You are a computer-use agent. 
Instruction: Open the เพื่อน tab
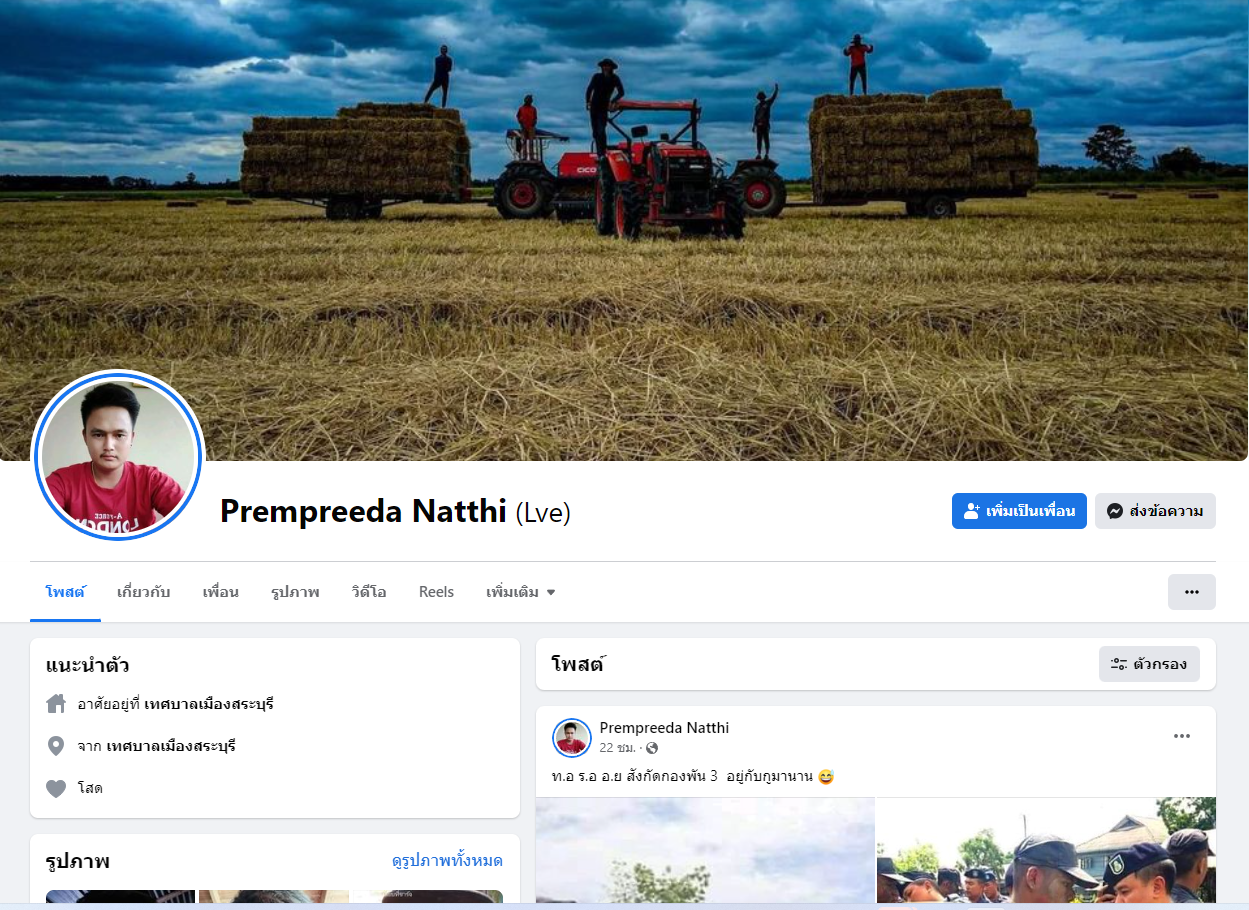tap(220, 592)
